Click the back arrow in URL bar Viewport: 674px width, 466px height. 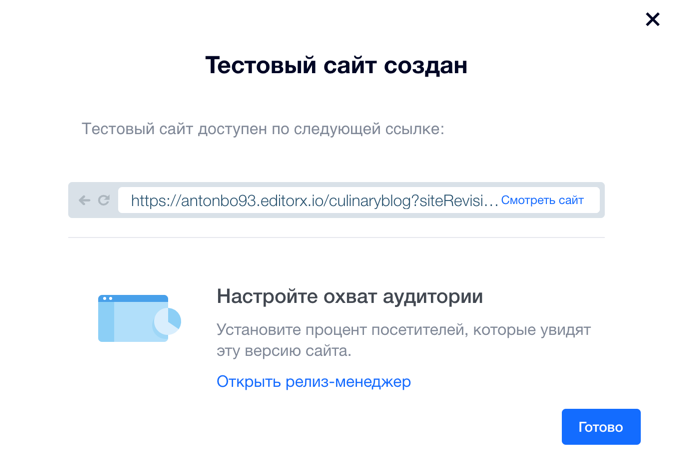tap(85, 200)
